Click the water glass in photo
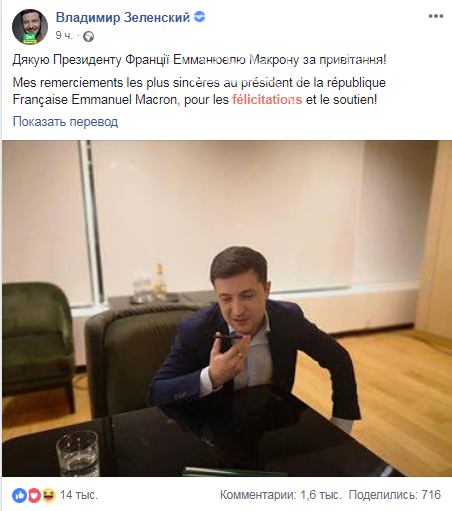Screen dimensions: 452x511 (x=78, y=452)
